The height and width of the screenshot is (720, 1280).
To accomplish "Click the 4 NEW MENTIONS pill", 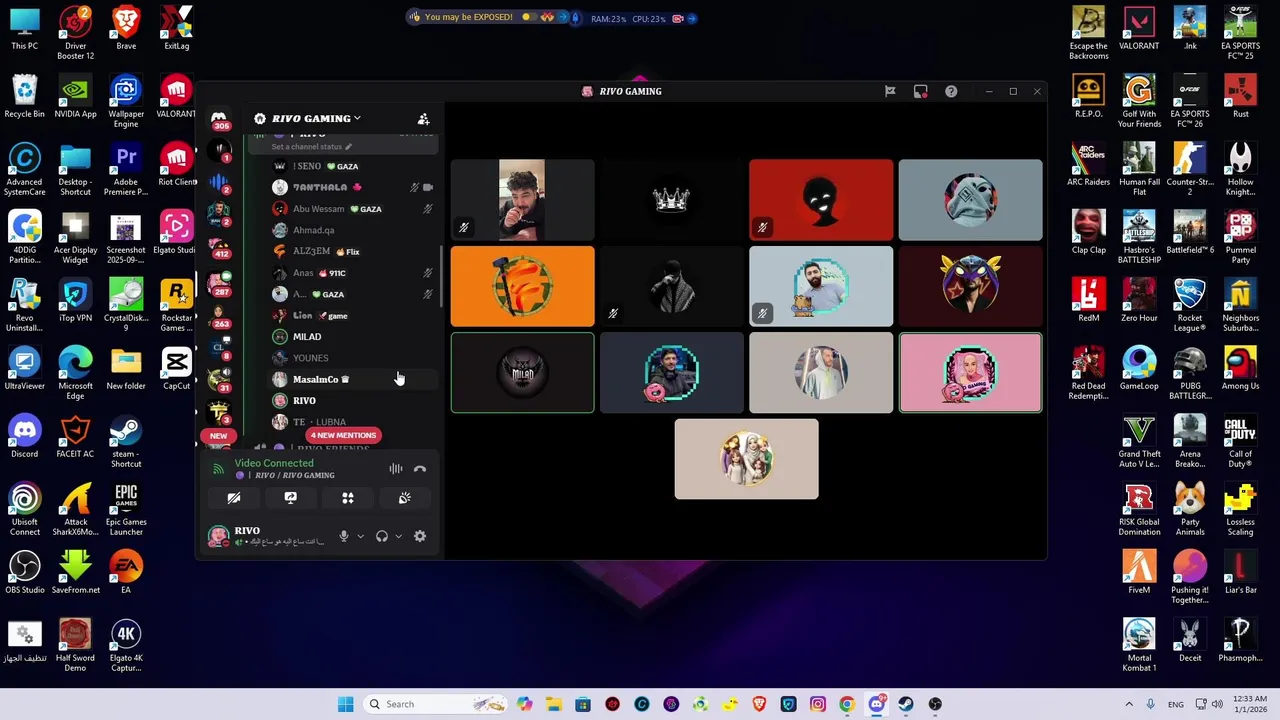I will pyautogui.click(x=343, y=435).
